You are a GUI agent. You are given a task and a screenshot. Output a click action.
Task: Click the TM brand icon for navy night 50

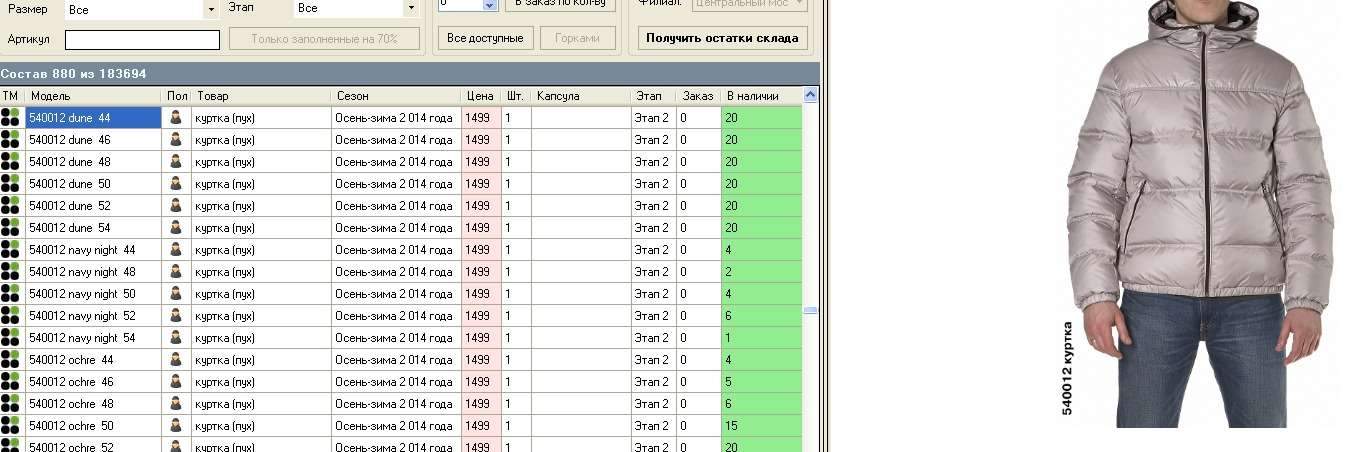(x=10, y=294)
